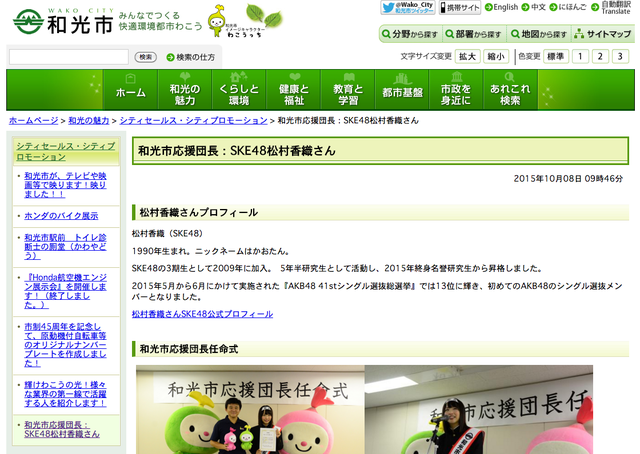The image size is (640, 454).
Task: Open くらしと環境 nav tab
Action: point(239,90)
